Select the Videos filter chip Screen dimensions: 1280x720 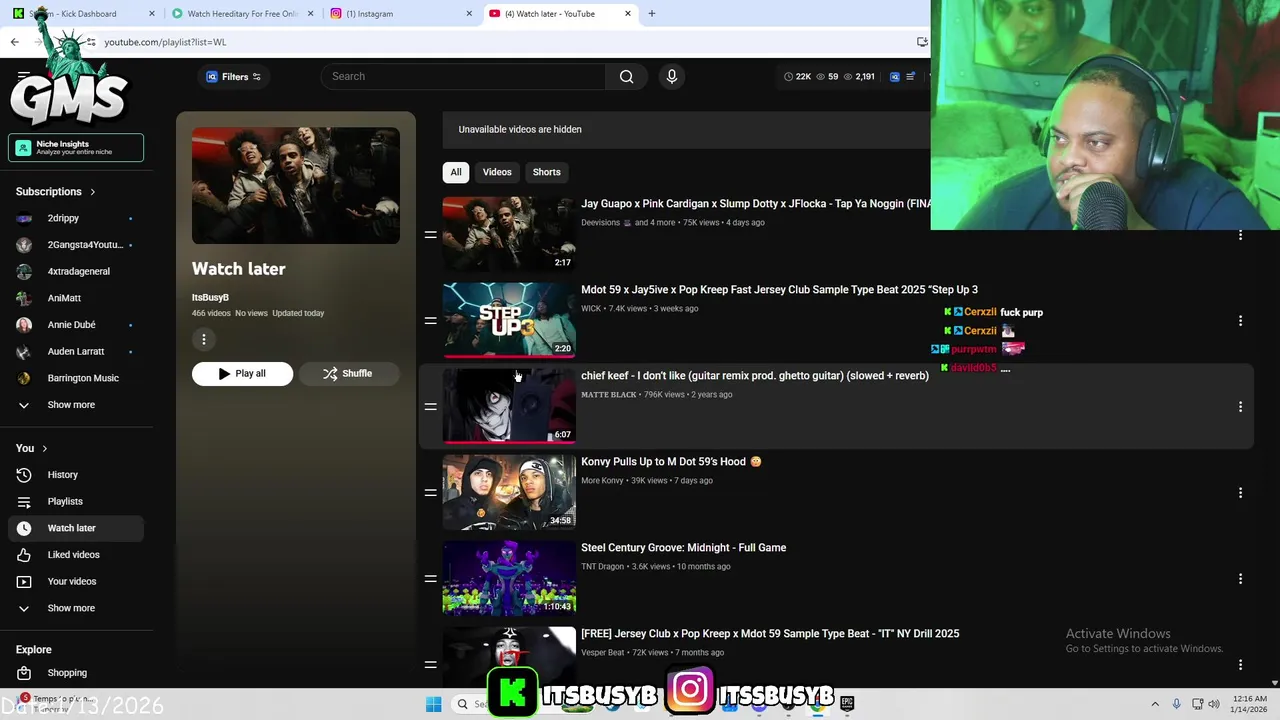pyautogui.click(x=497, y=172)
